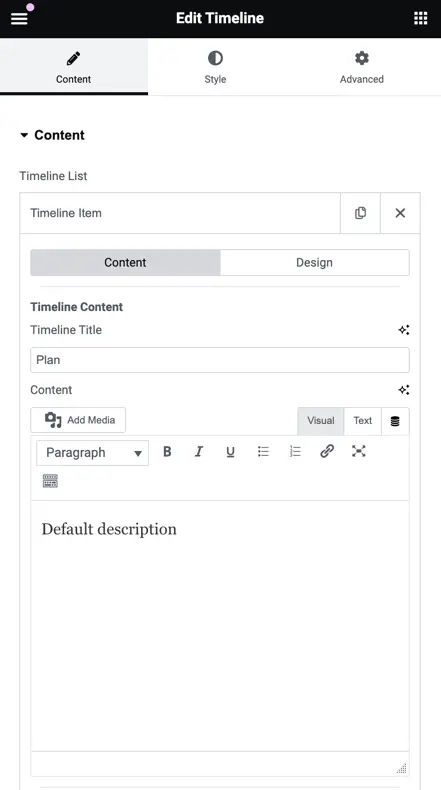Insert a numbered list
441x790 pixels.
click(x=295, y=452)
